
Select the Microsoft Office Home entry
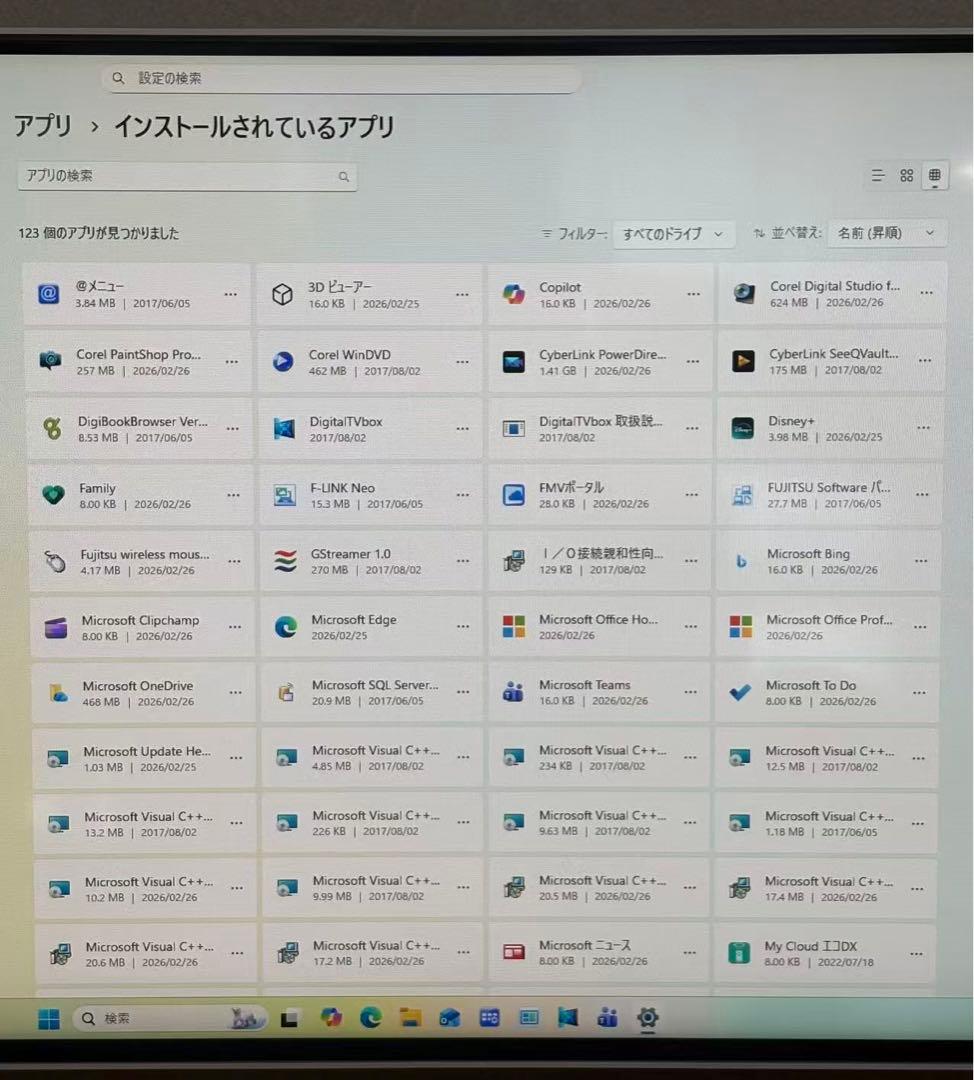pos(599,627)
